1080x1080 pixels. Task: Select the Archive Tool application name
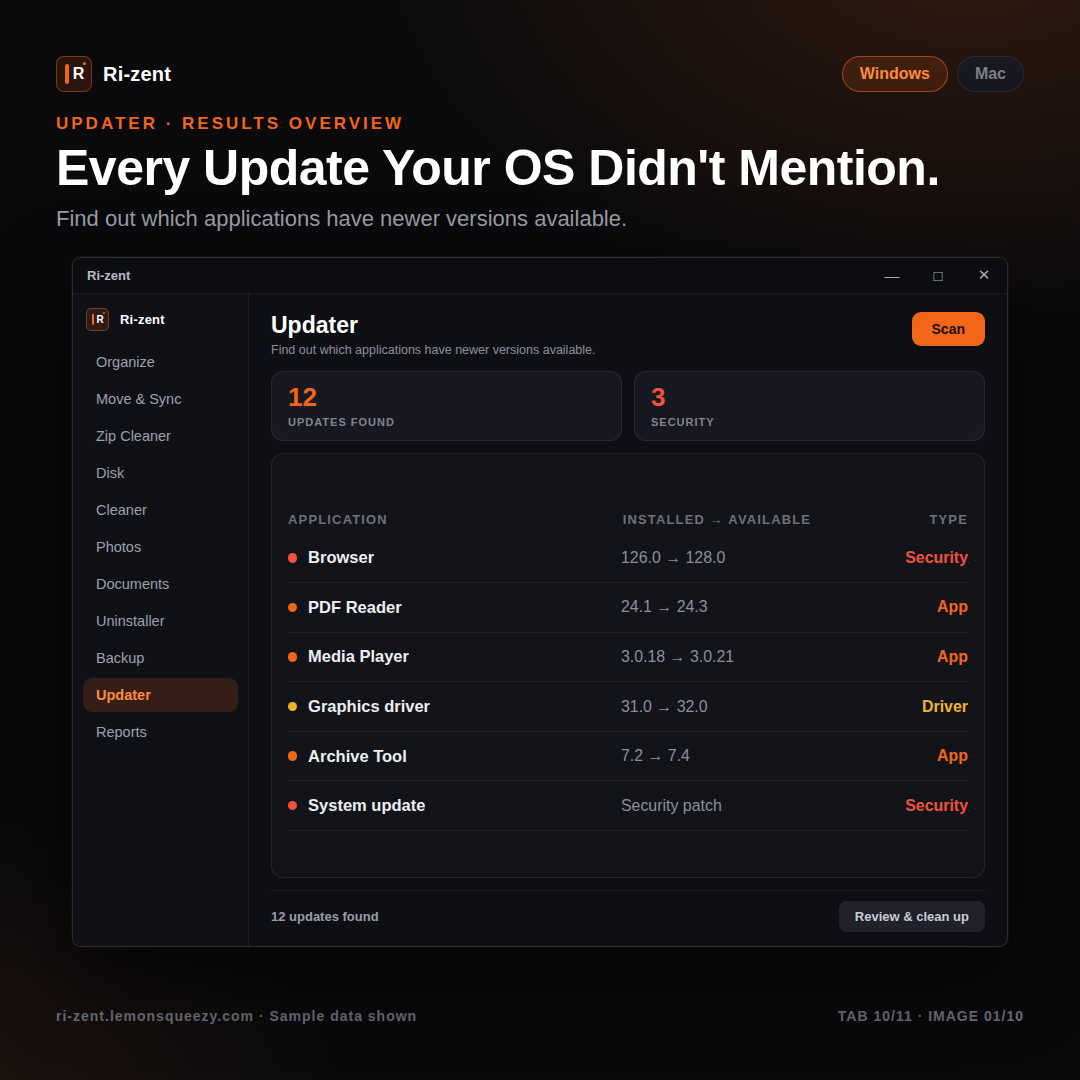click(357, 756)
